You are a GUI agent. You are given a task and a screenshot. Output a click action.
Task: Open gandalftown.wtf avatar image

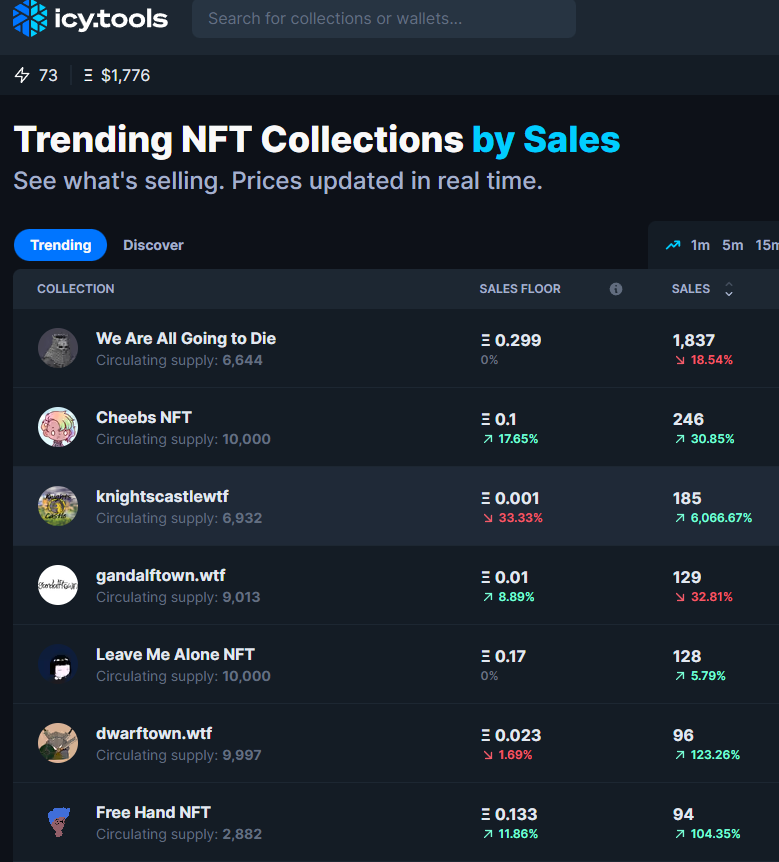coord(58,585)
